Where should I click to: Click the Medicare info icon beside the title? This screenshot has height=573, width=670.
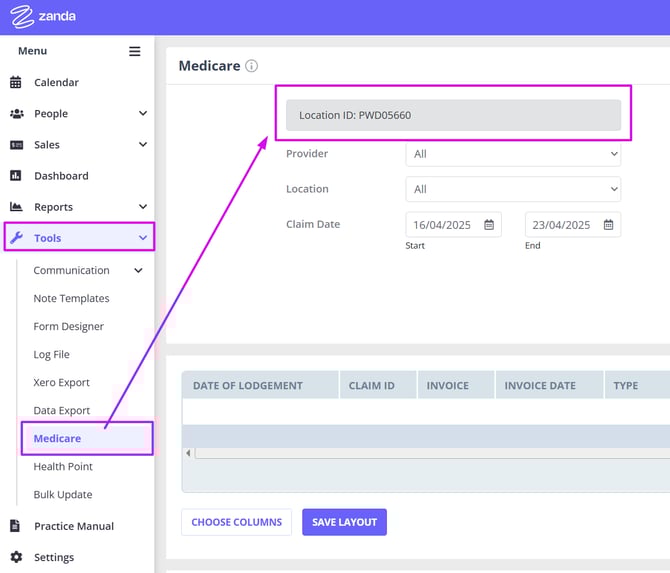pyautogui.click(x=251, y=66)
